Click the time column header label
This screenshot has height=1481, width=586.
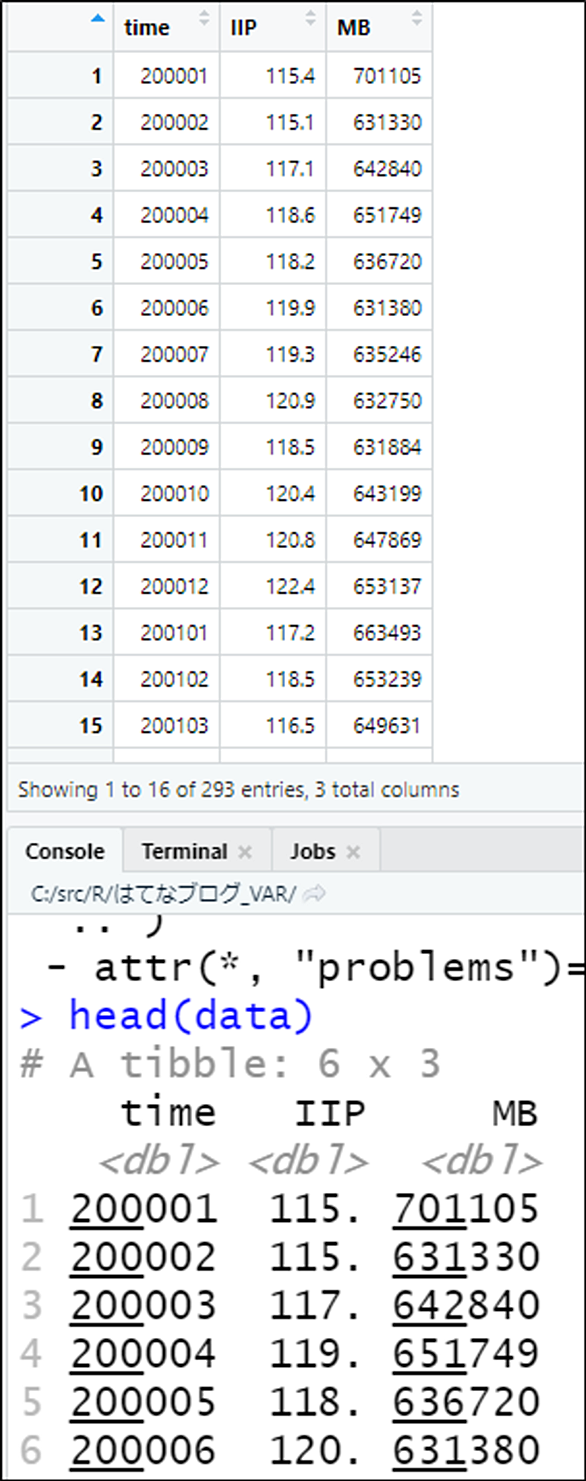(x=147, y=28)
